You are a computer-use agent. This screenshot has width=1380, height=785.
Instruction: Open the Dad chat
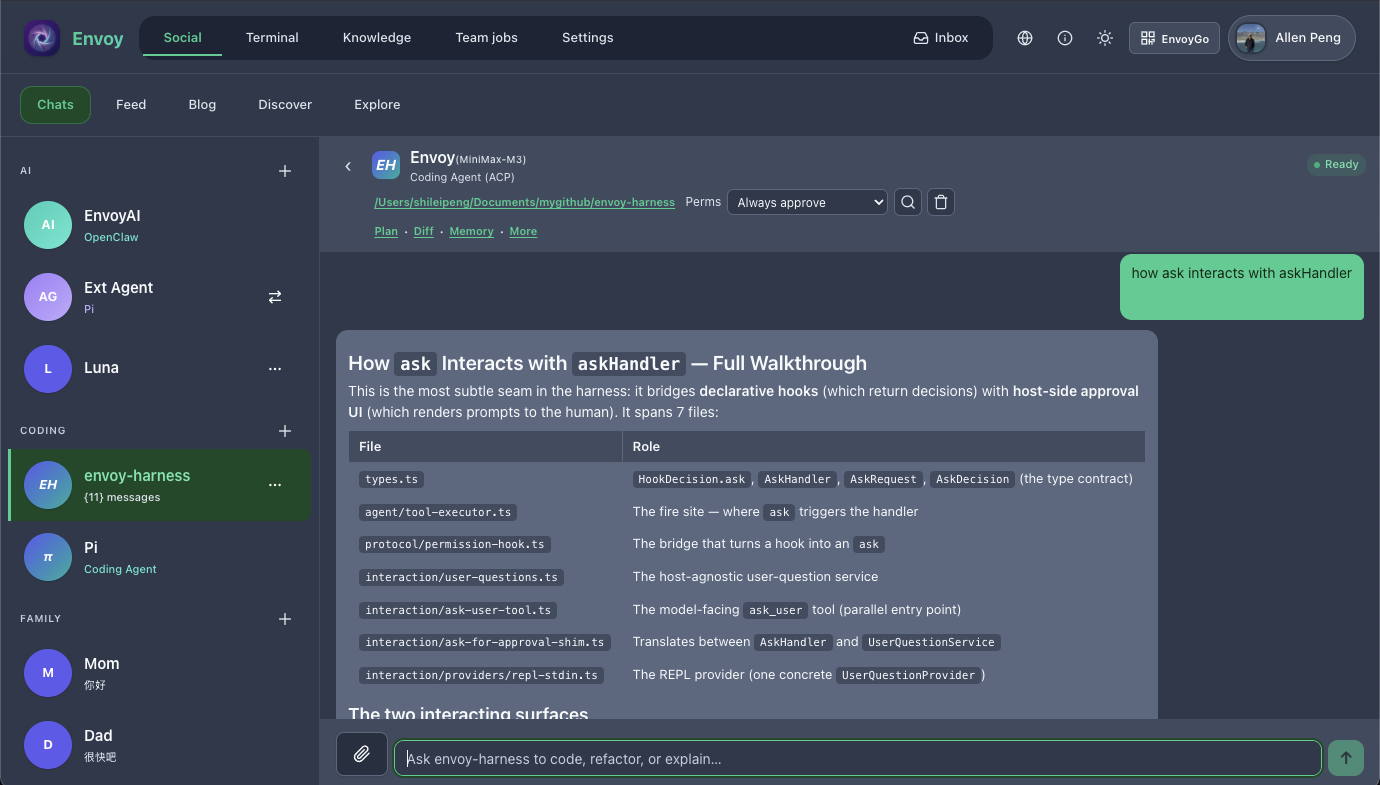point(160,745)
